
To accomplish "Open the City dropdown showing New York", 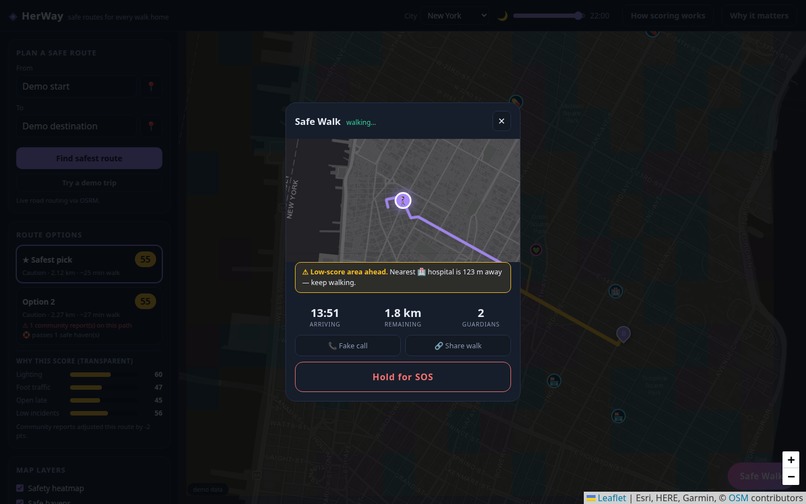I will tap(456, 15).
